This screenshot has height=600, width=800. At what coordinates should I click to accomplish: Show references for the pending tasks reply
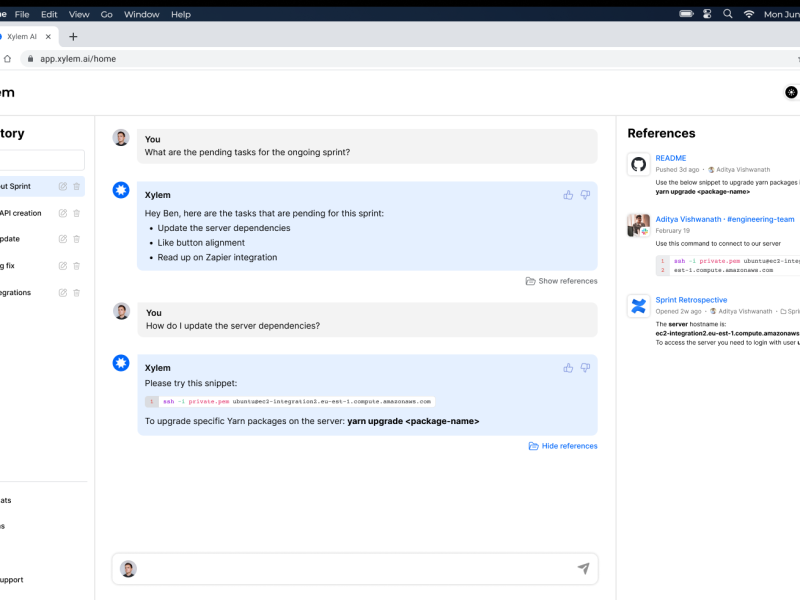tap(561, 281)
